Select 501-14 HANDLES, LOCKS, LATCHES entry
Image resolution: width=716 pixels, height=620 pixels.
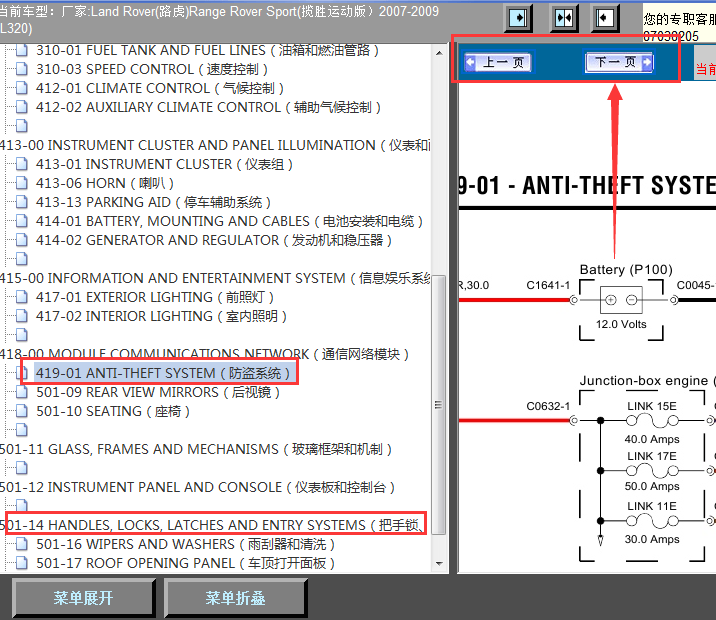click(211, 525)
